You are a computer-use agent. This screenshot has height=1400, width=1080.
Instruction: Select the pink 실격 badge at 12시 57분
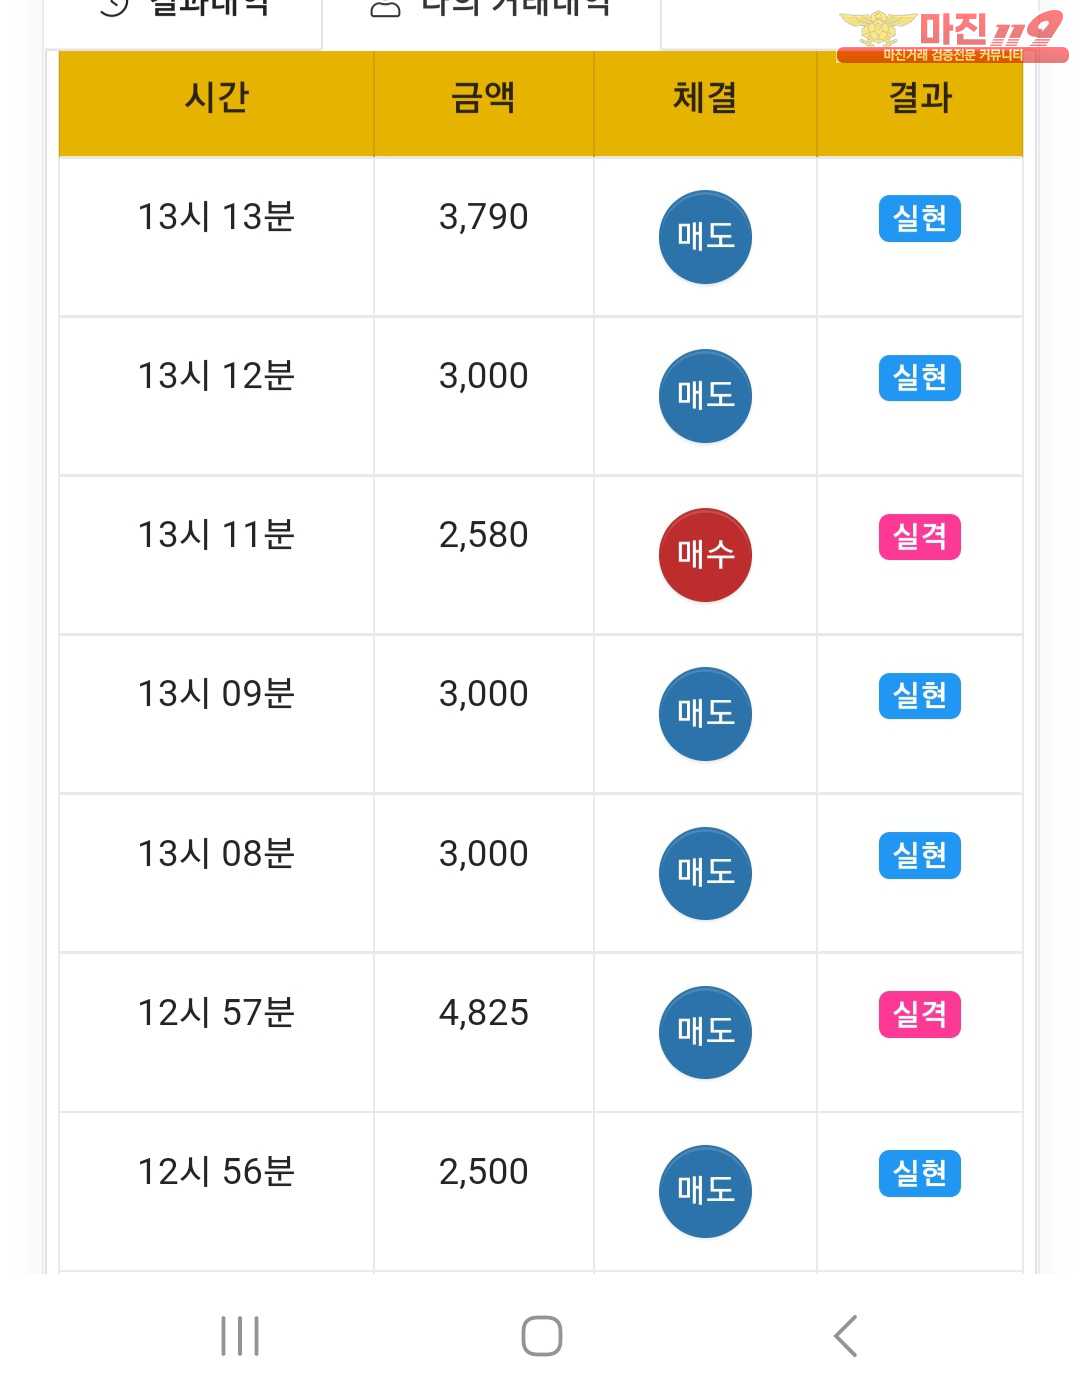click(x=920, y=1014)
